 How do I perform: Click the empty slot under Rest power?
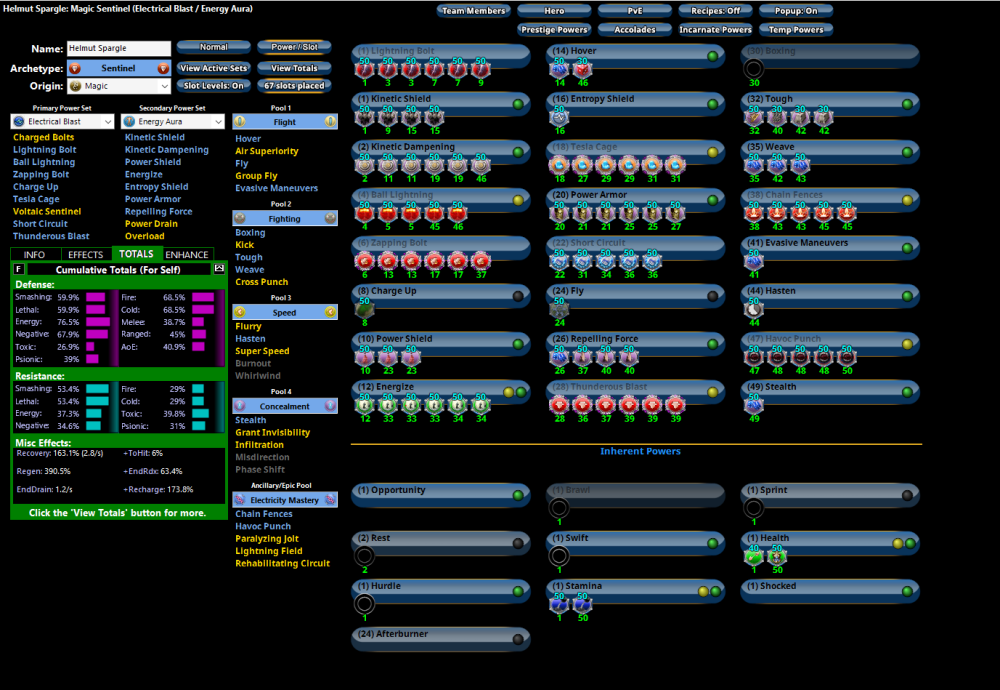(x=364, y=556)
